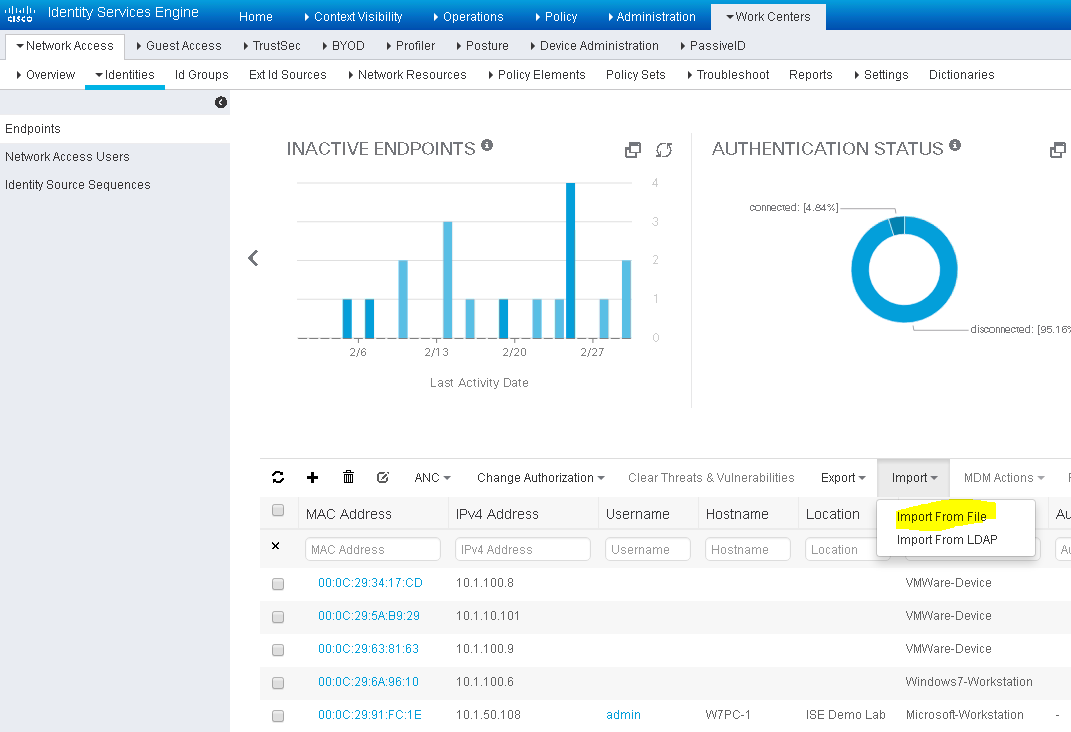Click the admin username link
The width and height of the screenshot is (1071, 732).
coord(623,715)
